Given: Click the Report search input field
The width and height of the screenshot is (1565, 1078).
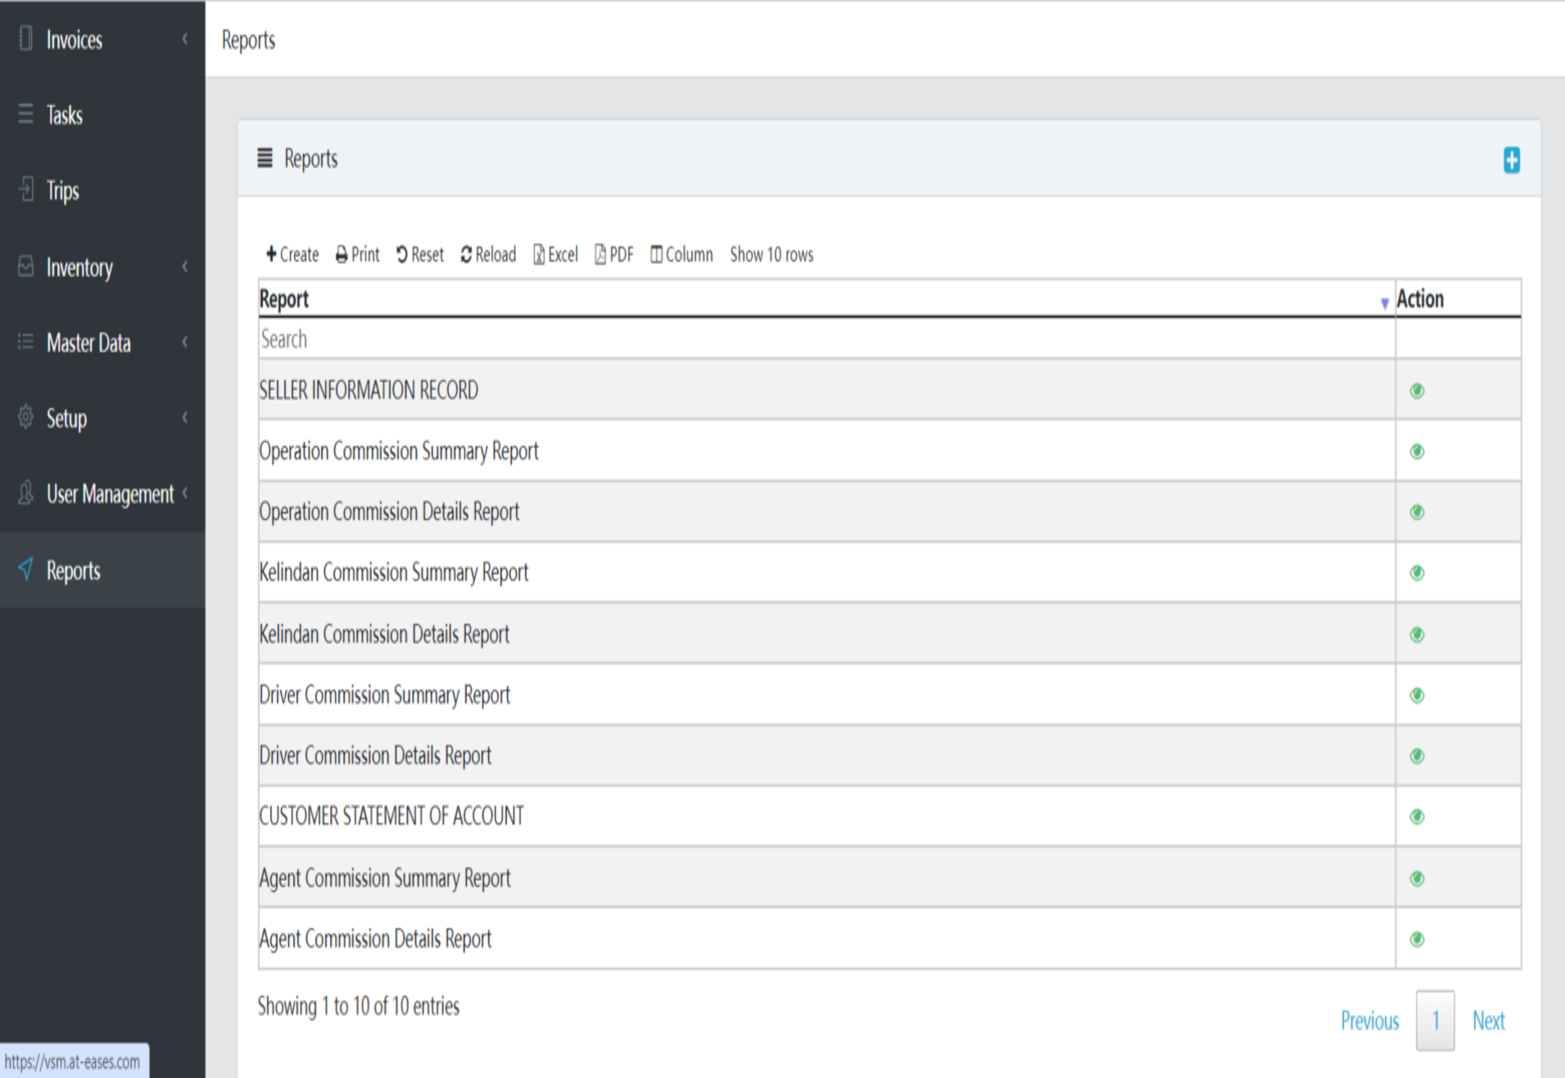Looking at the screenshot, I should [825, 340].
